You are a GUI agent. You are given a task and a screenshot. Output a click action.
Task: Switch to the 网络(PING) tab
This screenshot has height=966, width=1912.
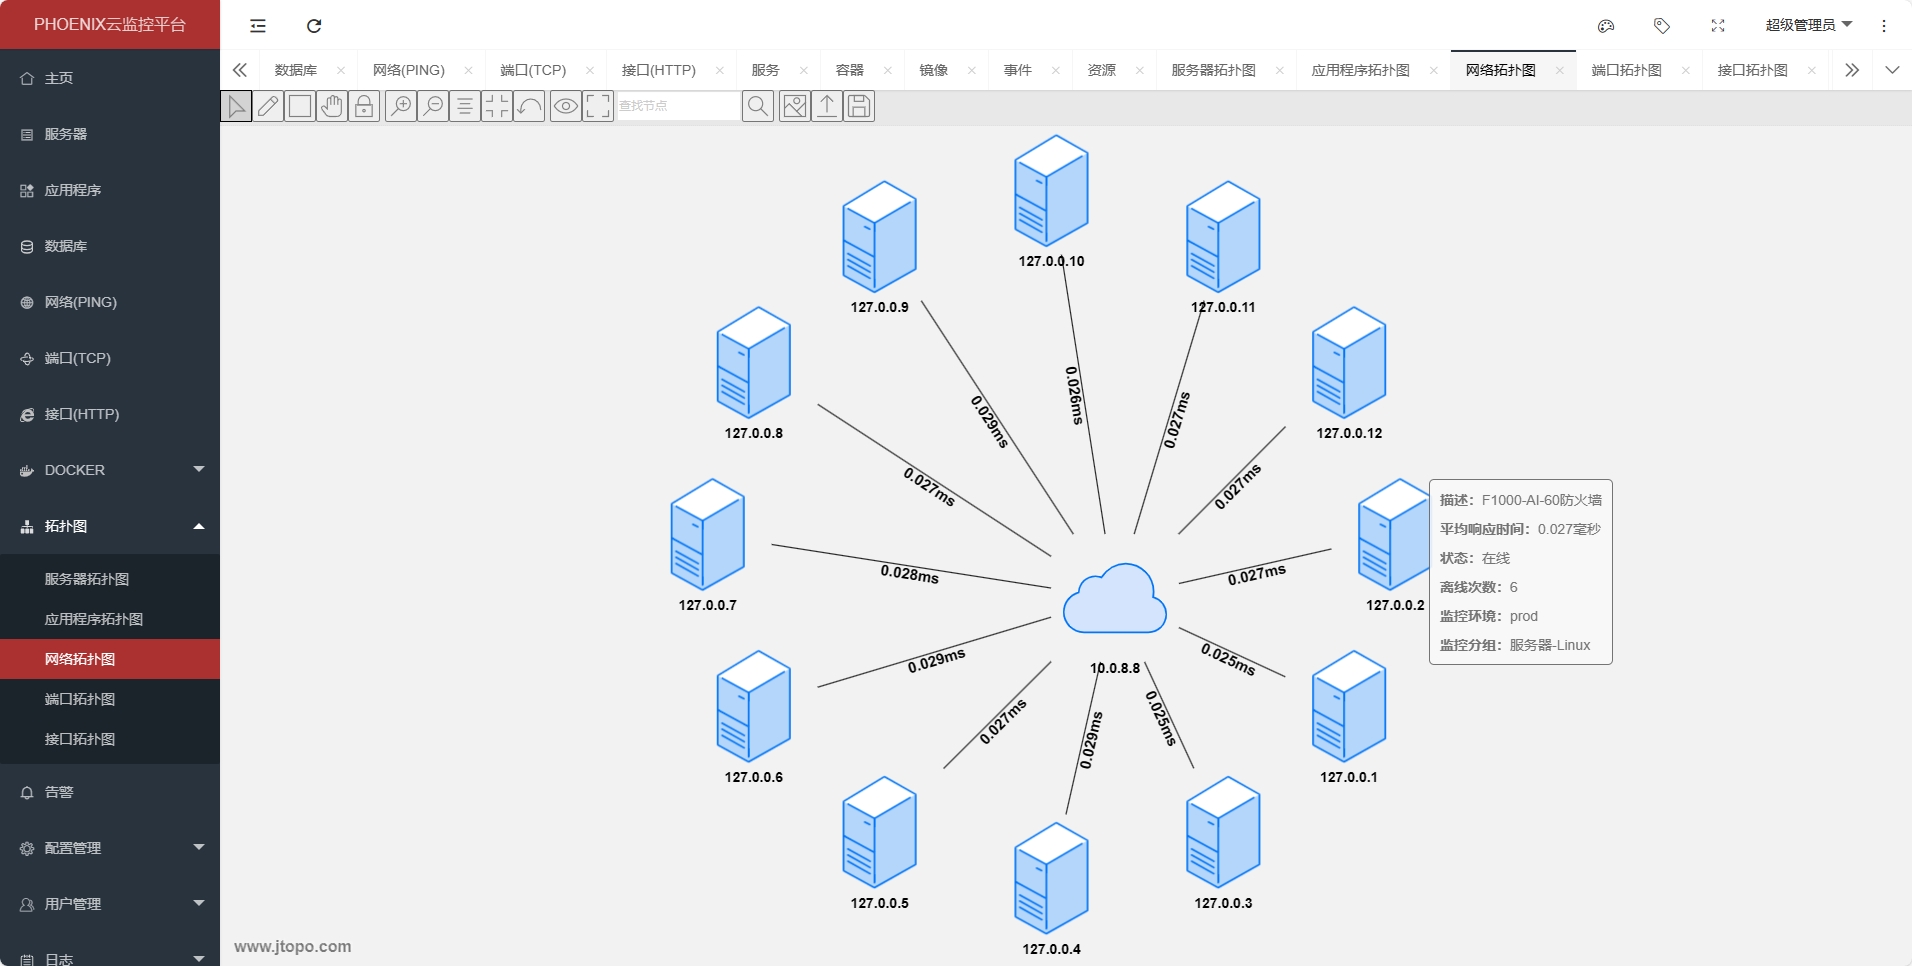pos(409,70)
